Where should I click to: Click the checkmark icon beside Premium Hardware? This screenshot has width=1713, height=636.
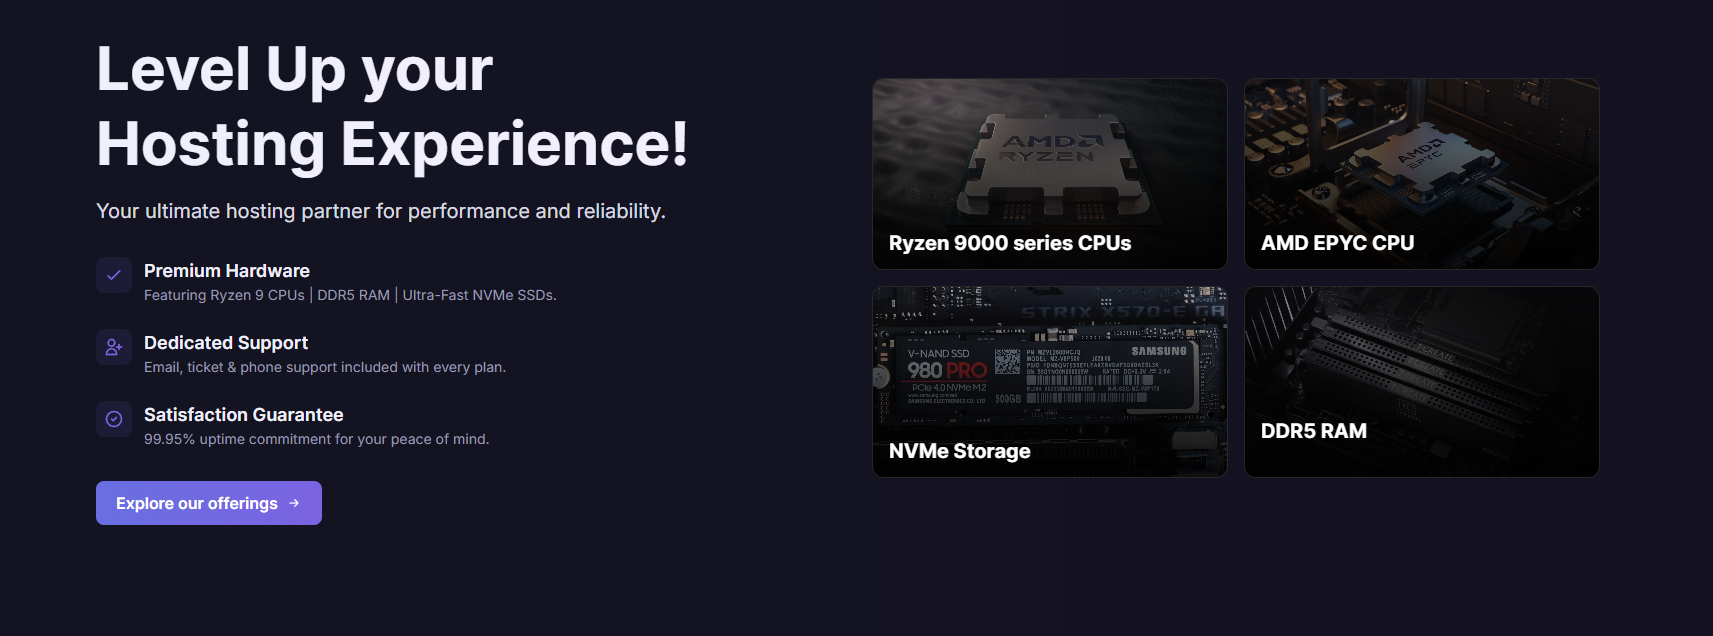click(x=114, y=275)
